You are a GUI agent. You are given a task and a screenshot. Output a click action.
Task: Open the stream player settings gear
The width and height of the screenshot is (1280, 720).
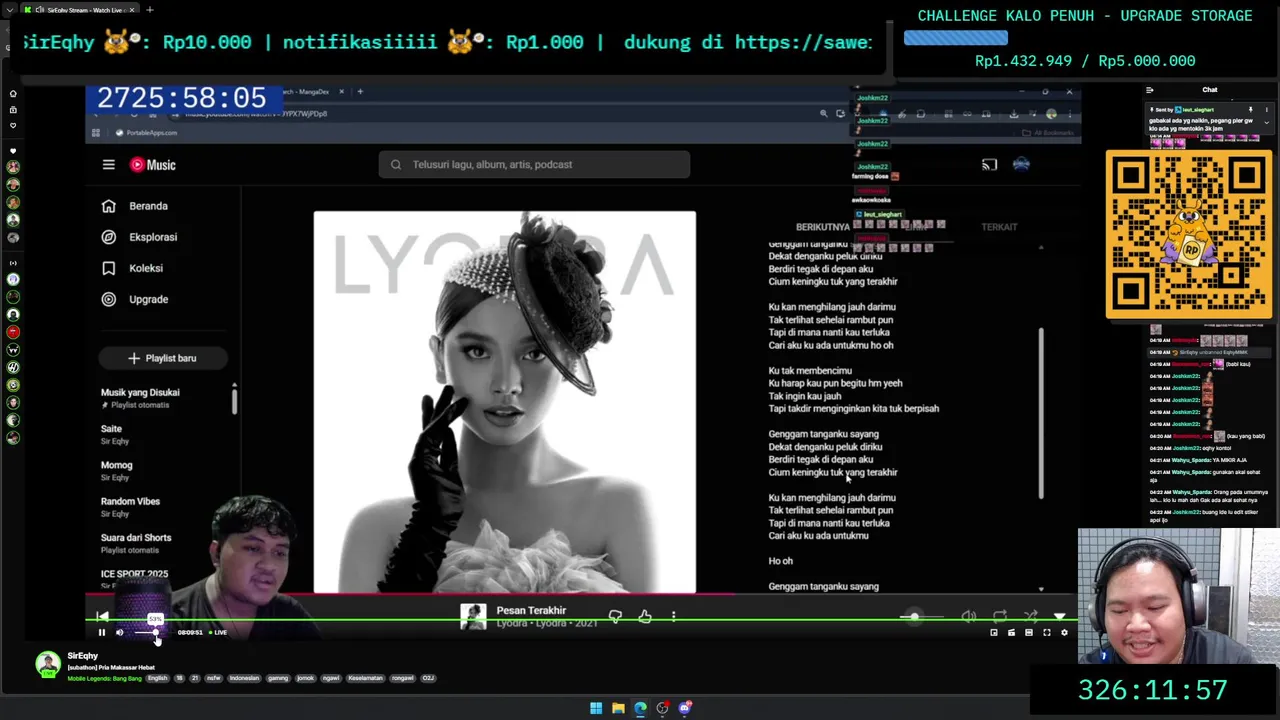click(x=1064, y=632)
